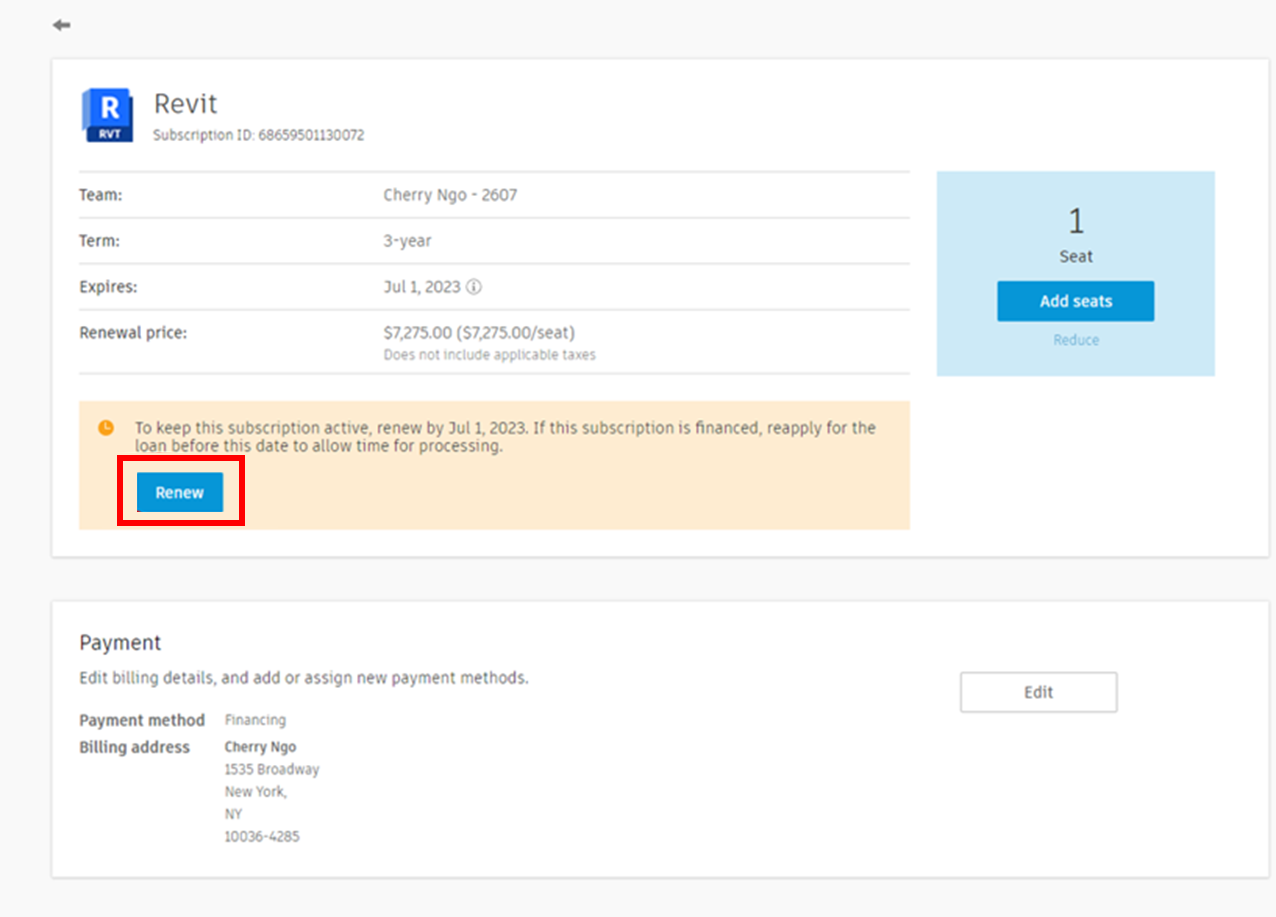Click the 3-year term value

coord(407,241)
